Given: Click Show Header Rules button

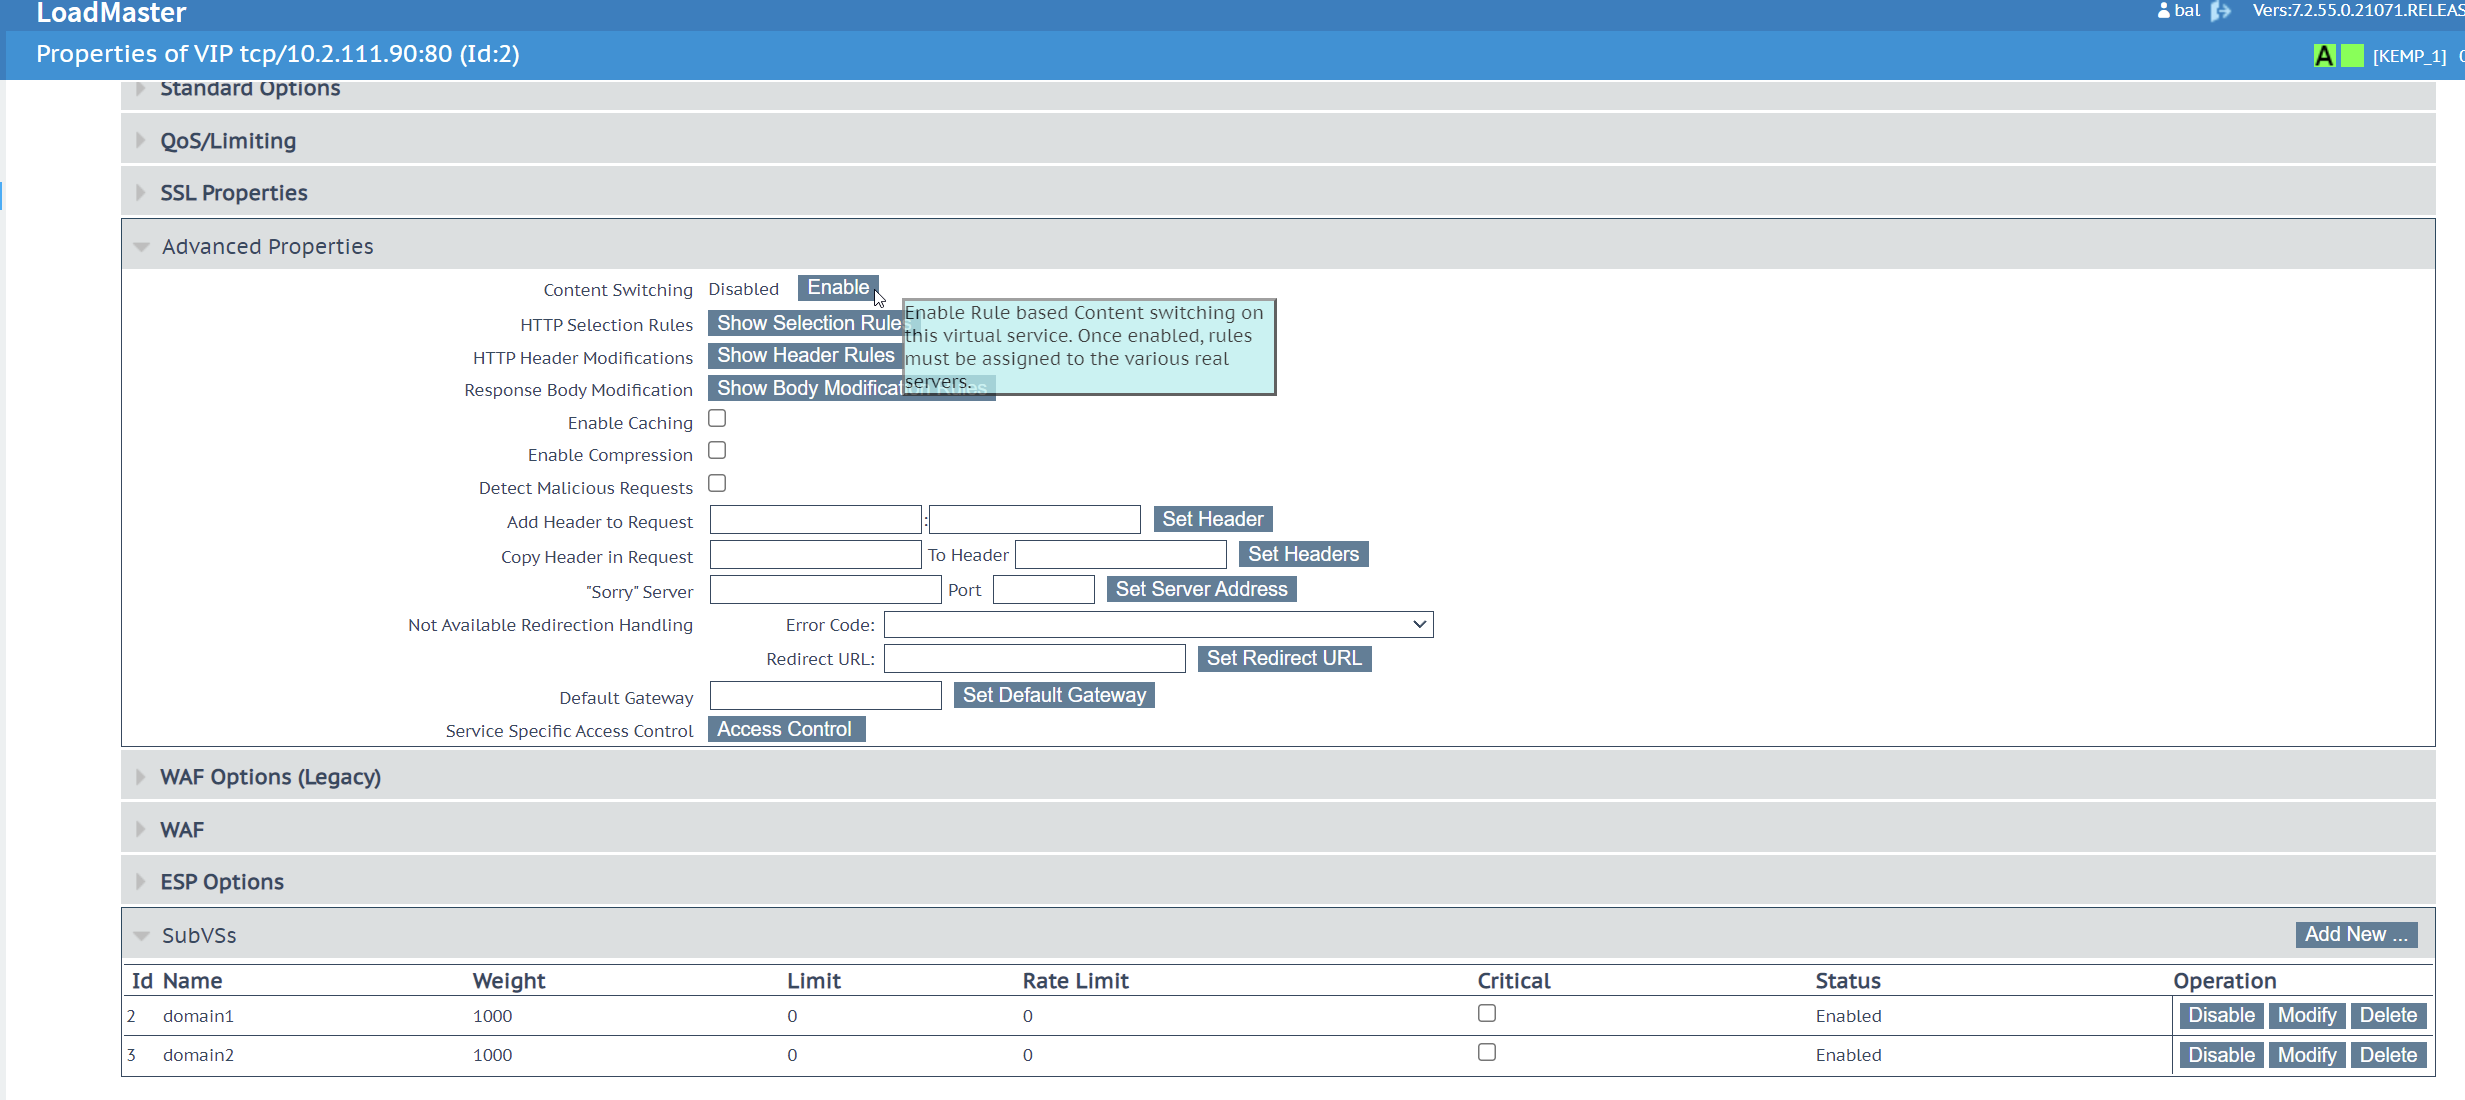Looking at the screenshot, I should pyautogui.click(x=805, y=355).
